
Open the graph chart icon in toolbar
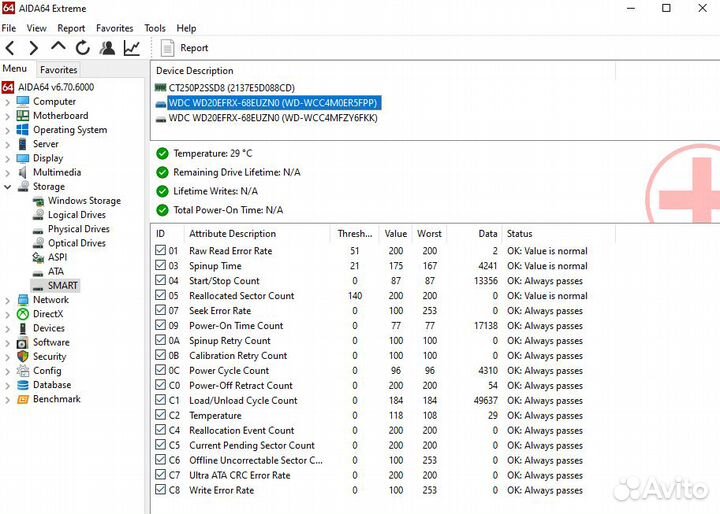pos(132,48)
